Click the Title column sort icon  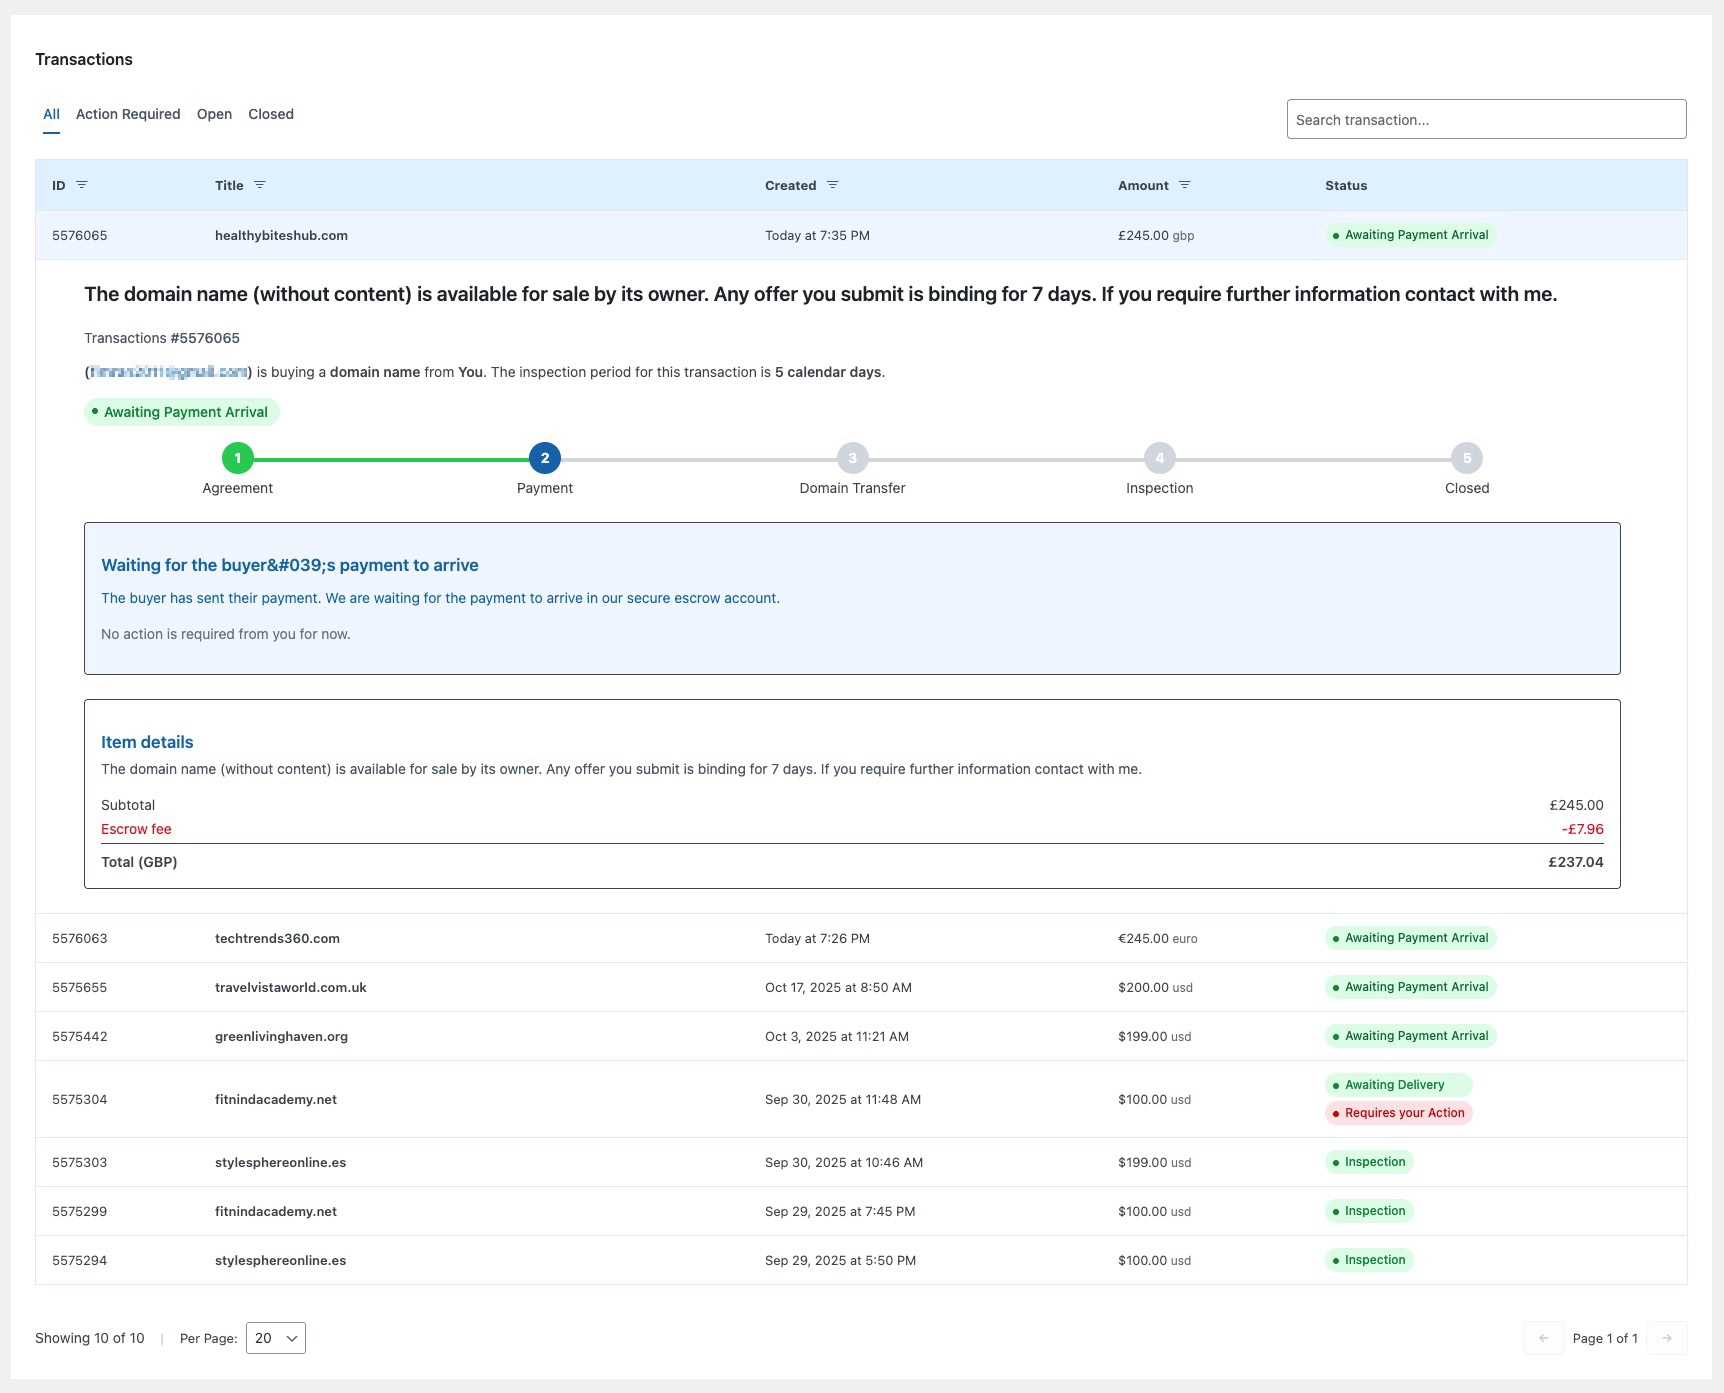pyautogui.click(x=260, y=185)
